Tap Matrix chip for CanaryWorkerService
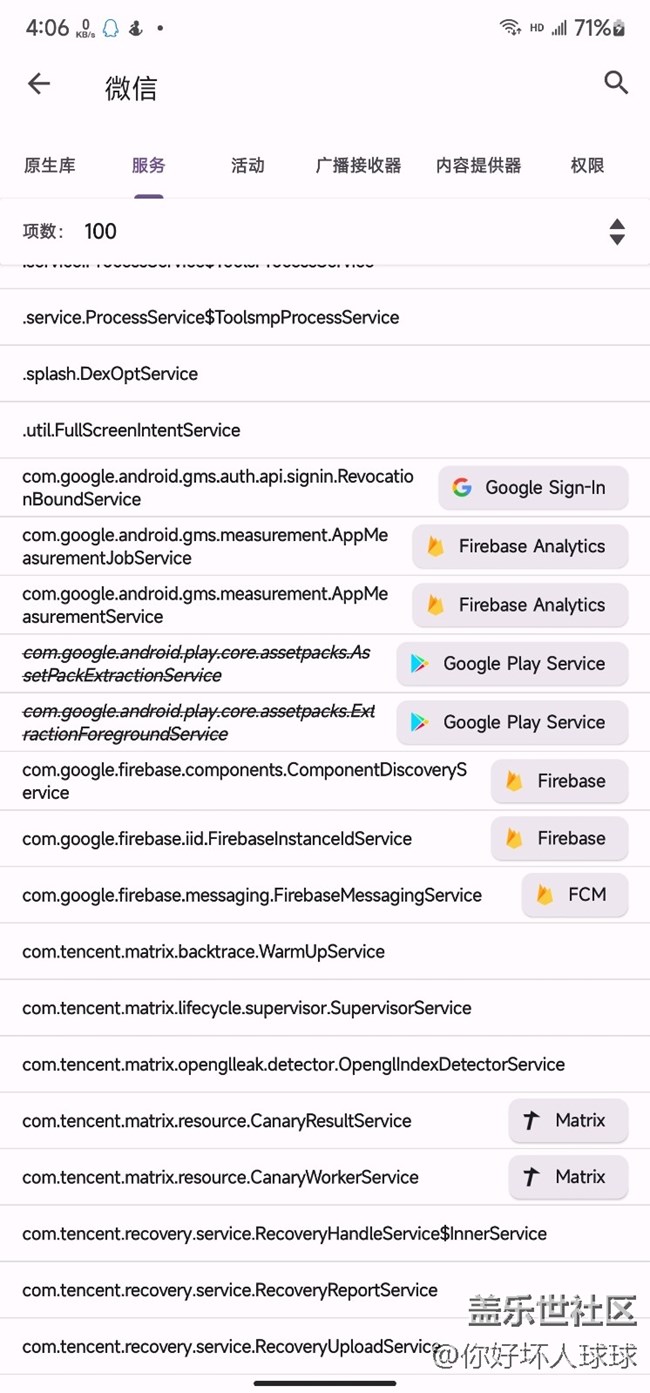Image resolution: width=650 pixels, height=1393 pixels. (x=568, y=1178)
